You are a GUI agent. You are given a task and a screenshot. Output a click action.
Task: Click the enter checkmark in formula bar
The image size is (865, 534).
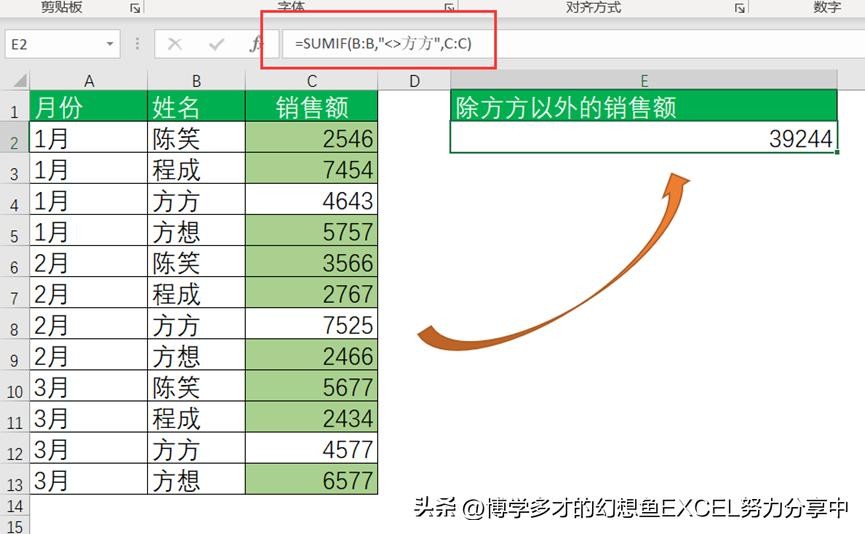point(216,44)
